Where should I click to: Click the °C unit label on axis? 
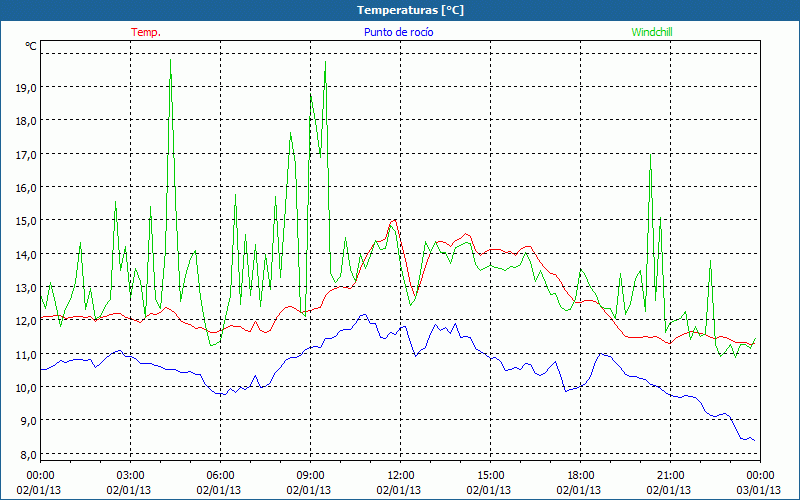click(x=31, y=46)
